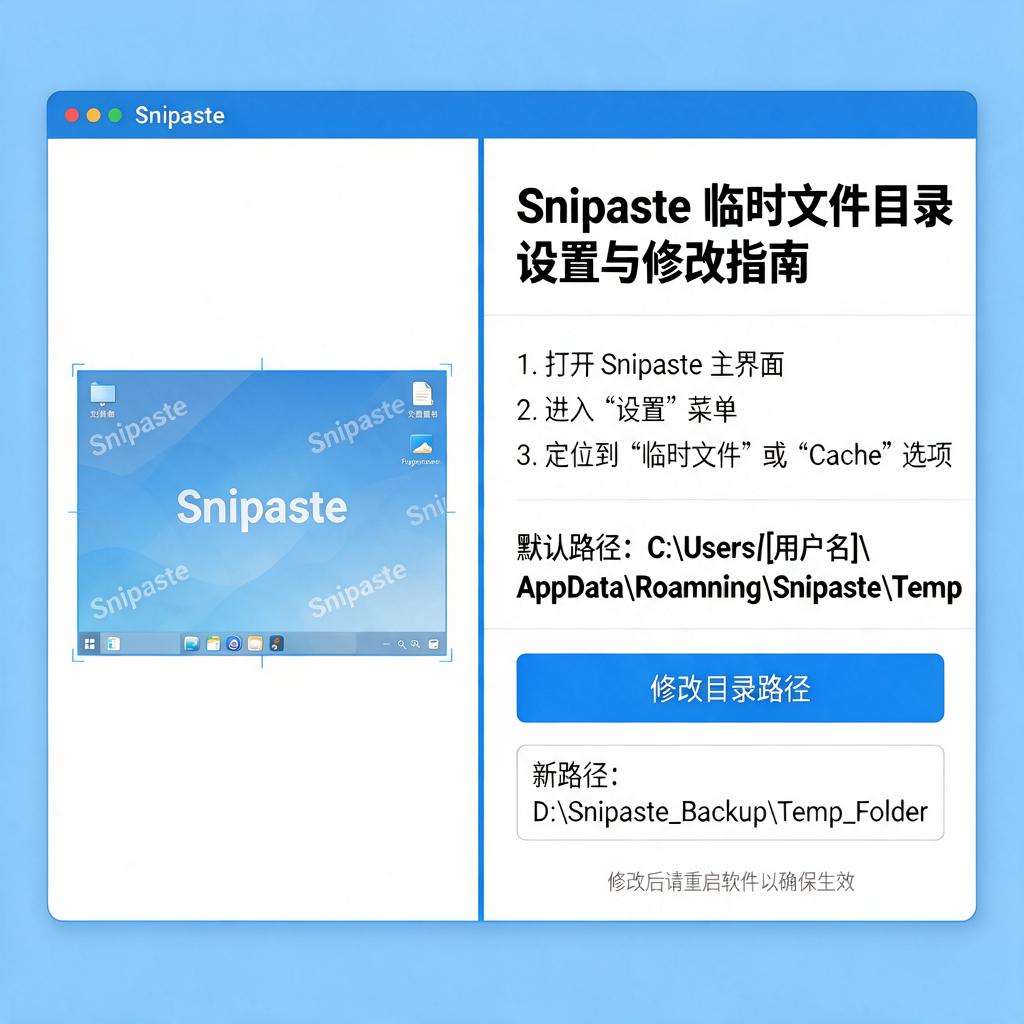Click the 修改目录路径 button
The height and width of the screenshot is (1024, 1024).
click(x=729, y=688)
